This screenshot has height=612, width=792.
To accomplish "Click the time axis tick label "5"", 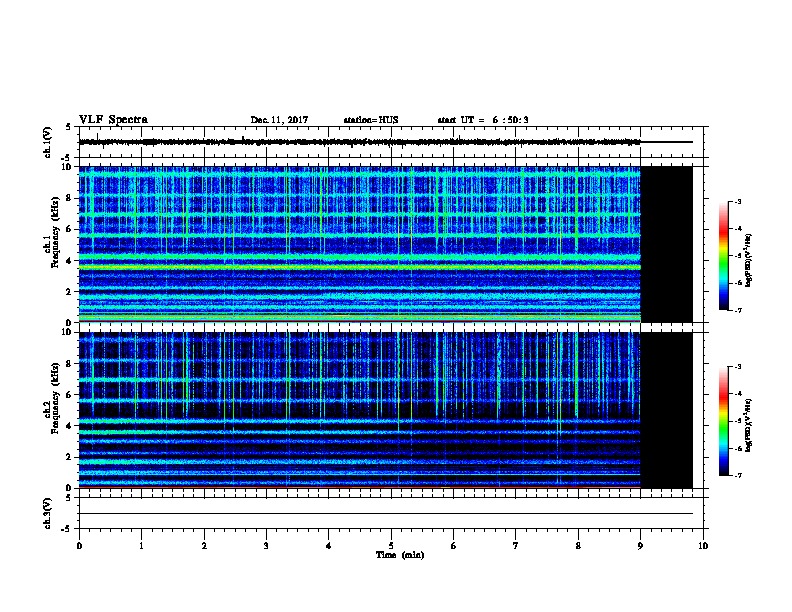I will [x=391, y=546].
